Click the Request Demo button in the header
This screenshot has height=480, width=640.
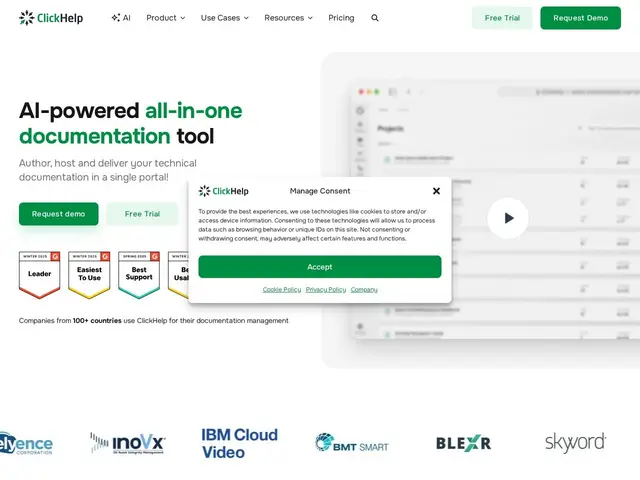point(580,18)
